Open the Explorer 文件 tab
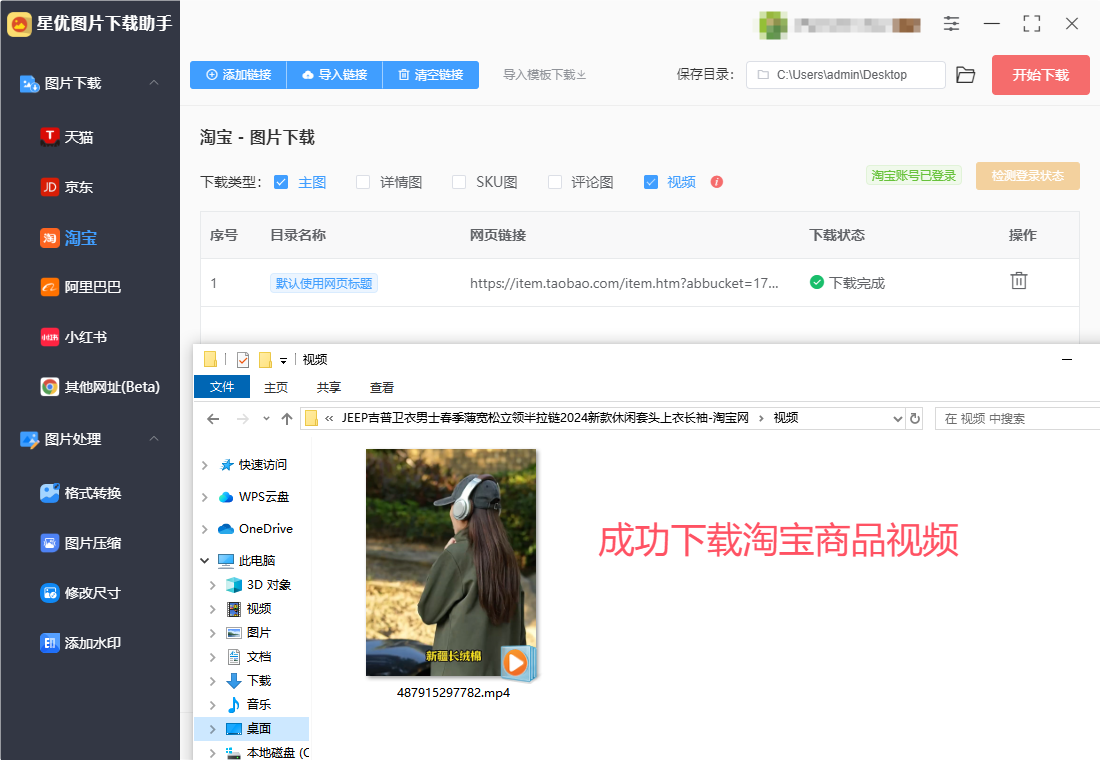1100x760 pixels. point(222,387)
